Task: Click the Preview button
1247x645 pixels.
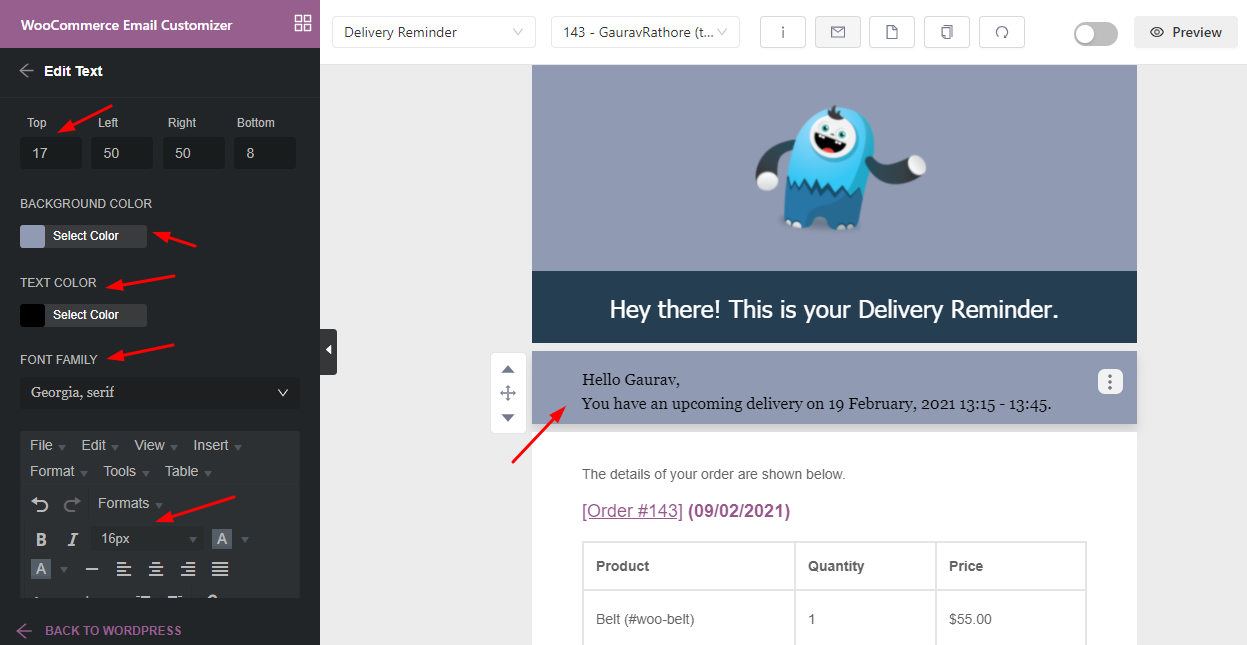Action: 1185,32
